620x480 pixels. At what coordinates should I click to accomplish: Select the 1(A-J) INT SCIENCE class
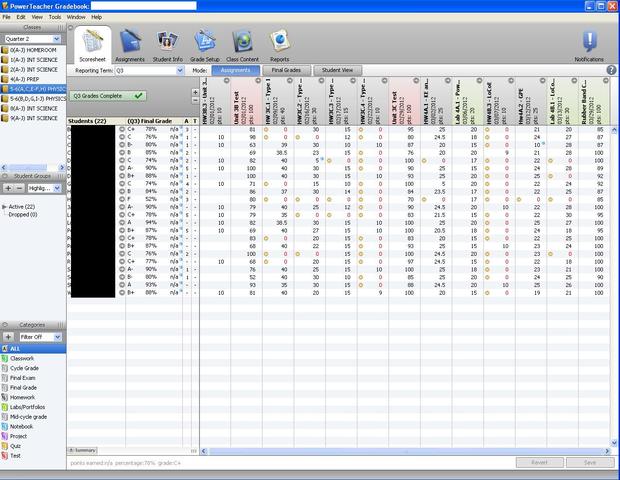pyautogui.click(x=33, y=60)
